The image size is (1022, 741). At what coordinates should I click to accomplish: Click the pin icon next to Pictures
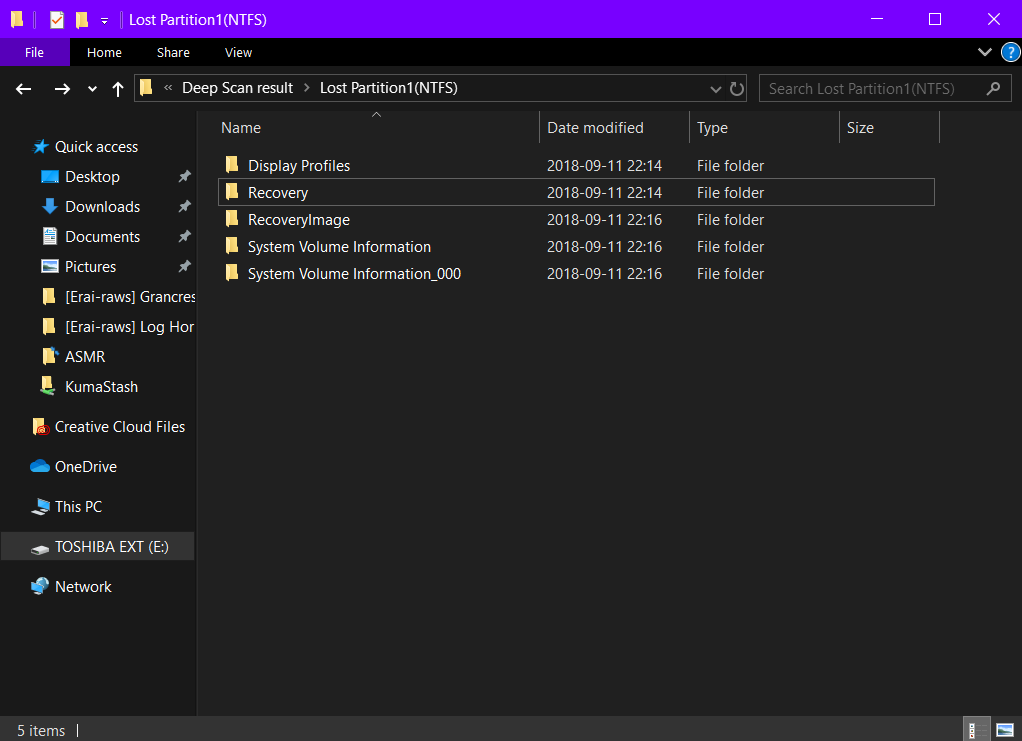click(184, 266)
